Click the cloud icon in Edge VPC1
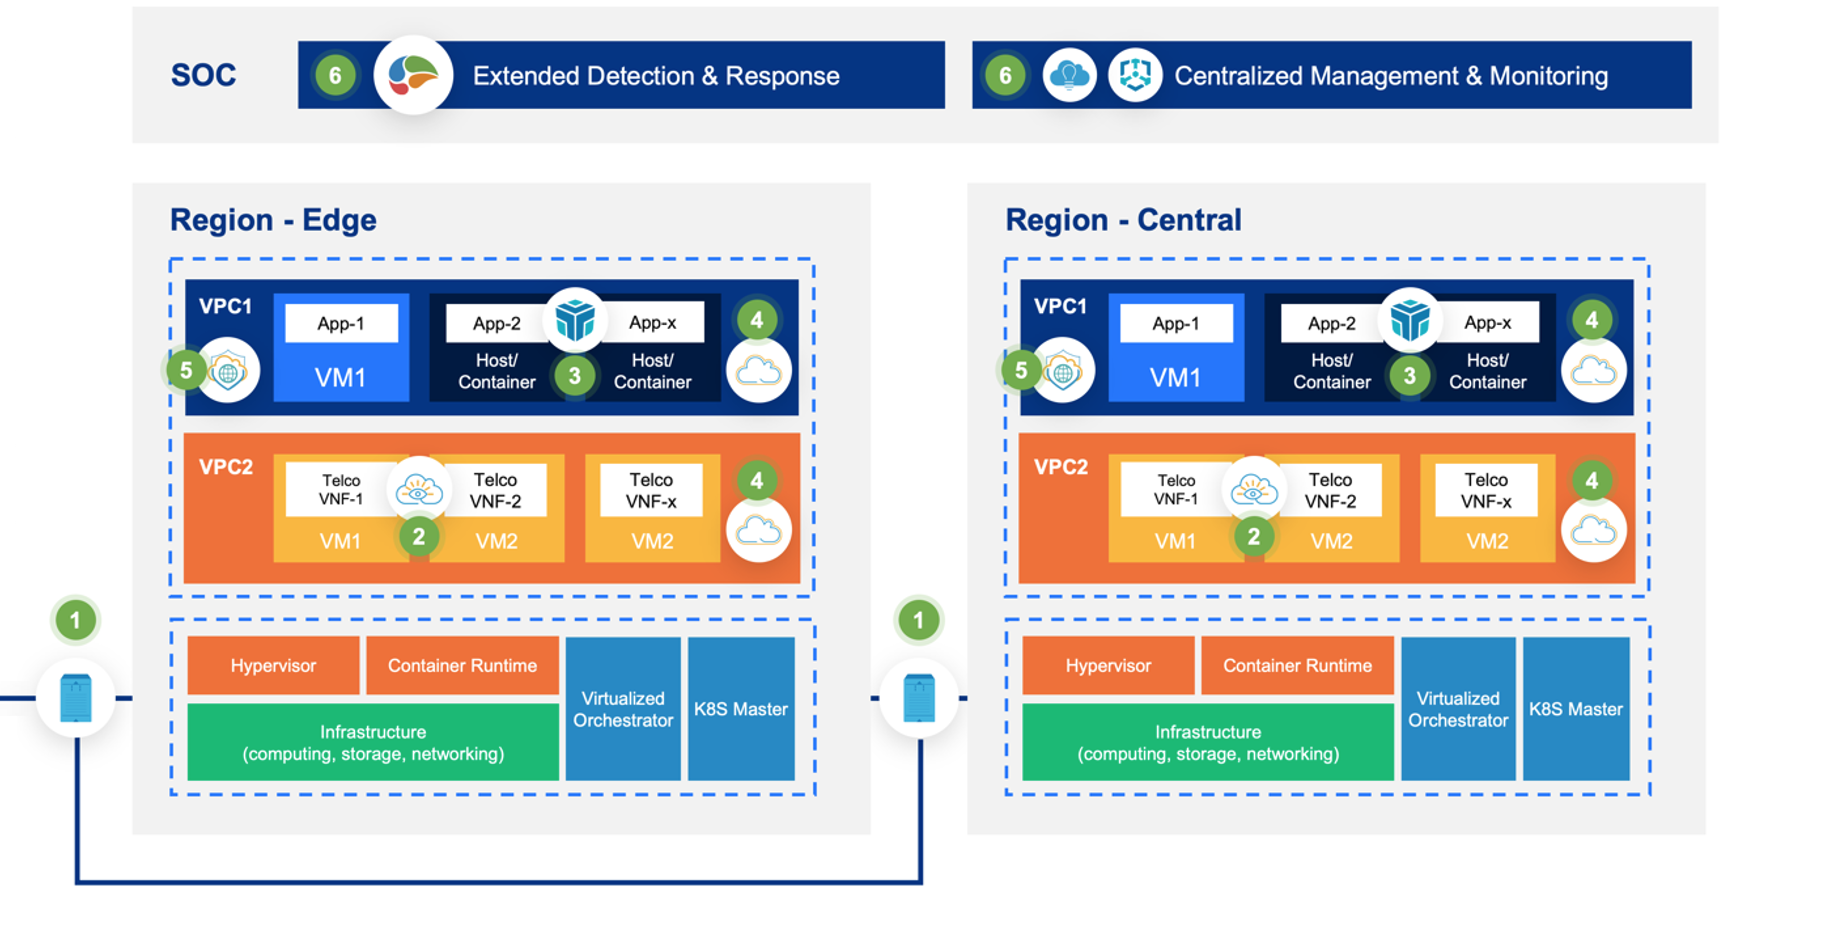This screenshot has height=942, width=1838. [759, 371]
